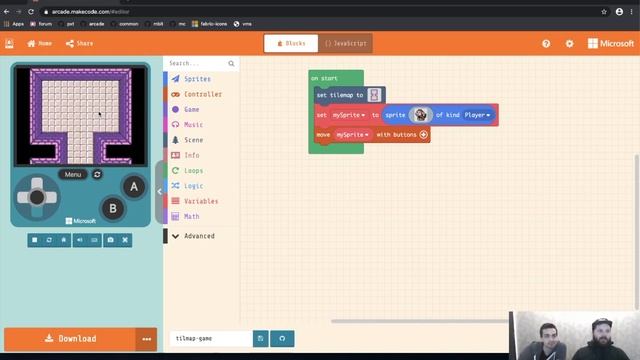Select the on start block
This screenshot has height=360, width=640.
tap(324, 78)
